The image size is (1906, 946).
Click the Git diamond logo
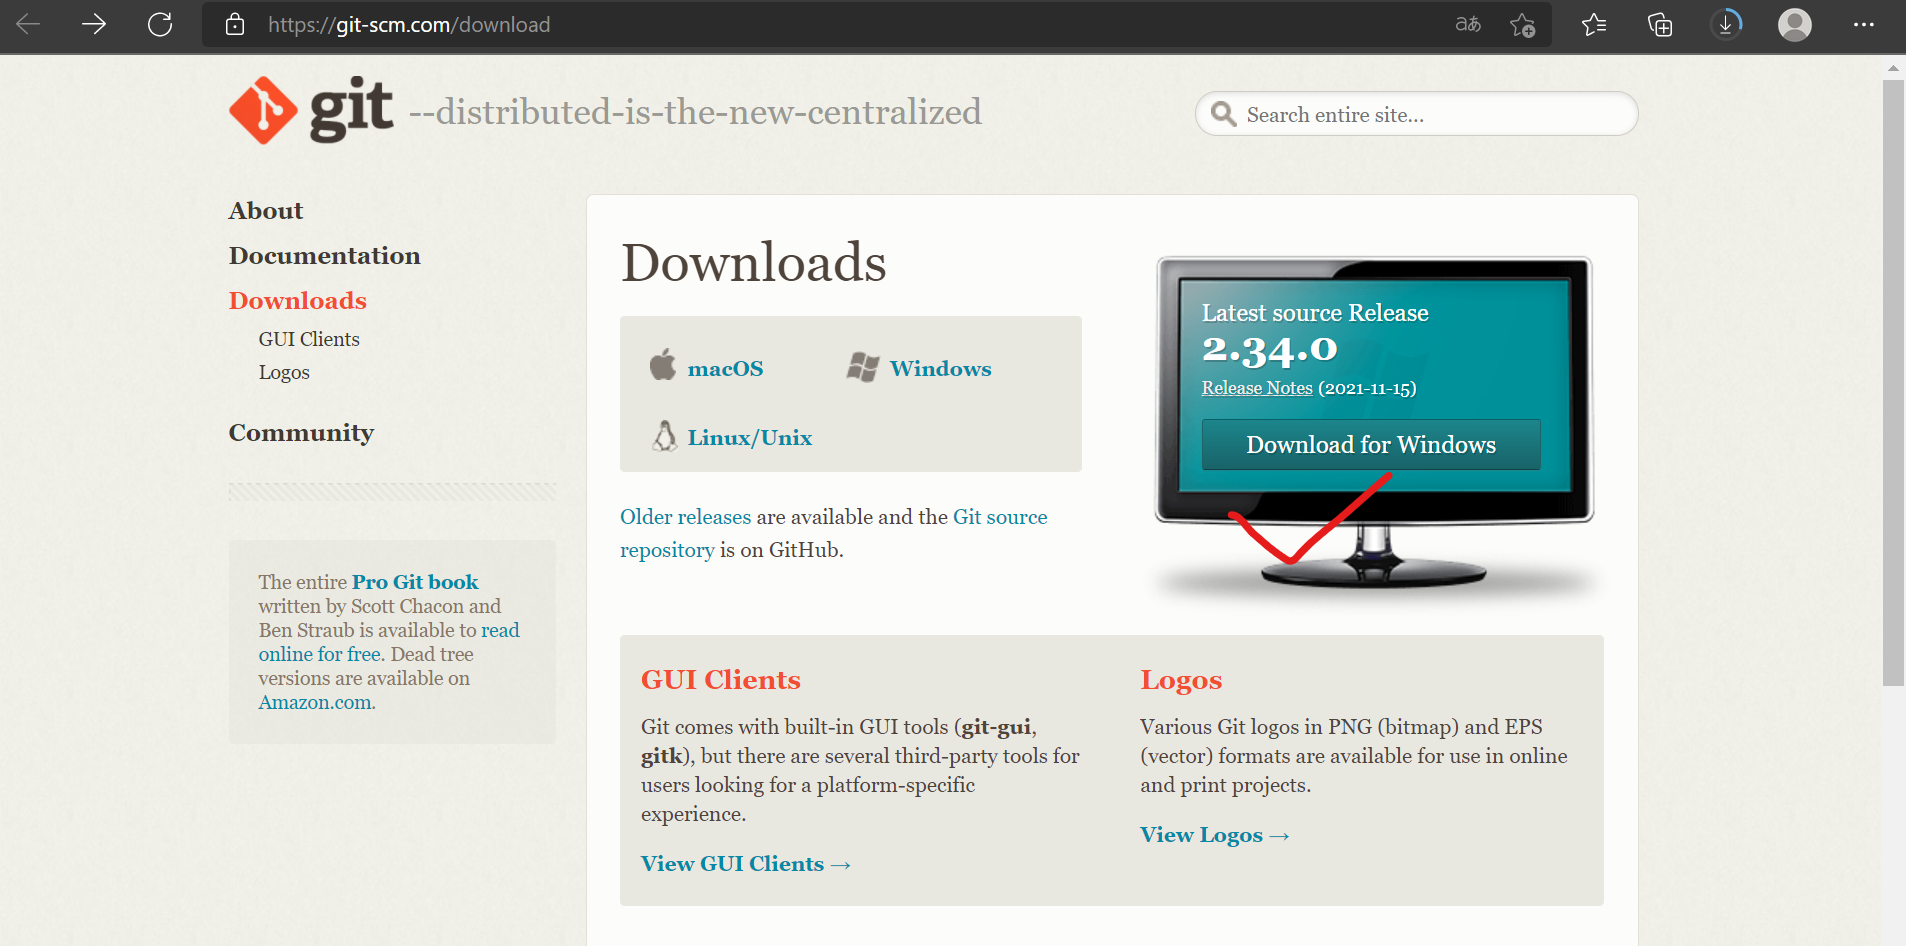(263, 111)
